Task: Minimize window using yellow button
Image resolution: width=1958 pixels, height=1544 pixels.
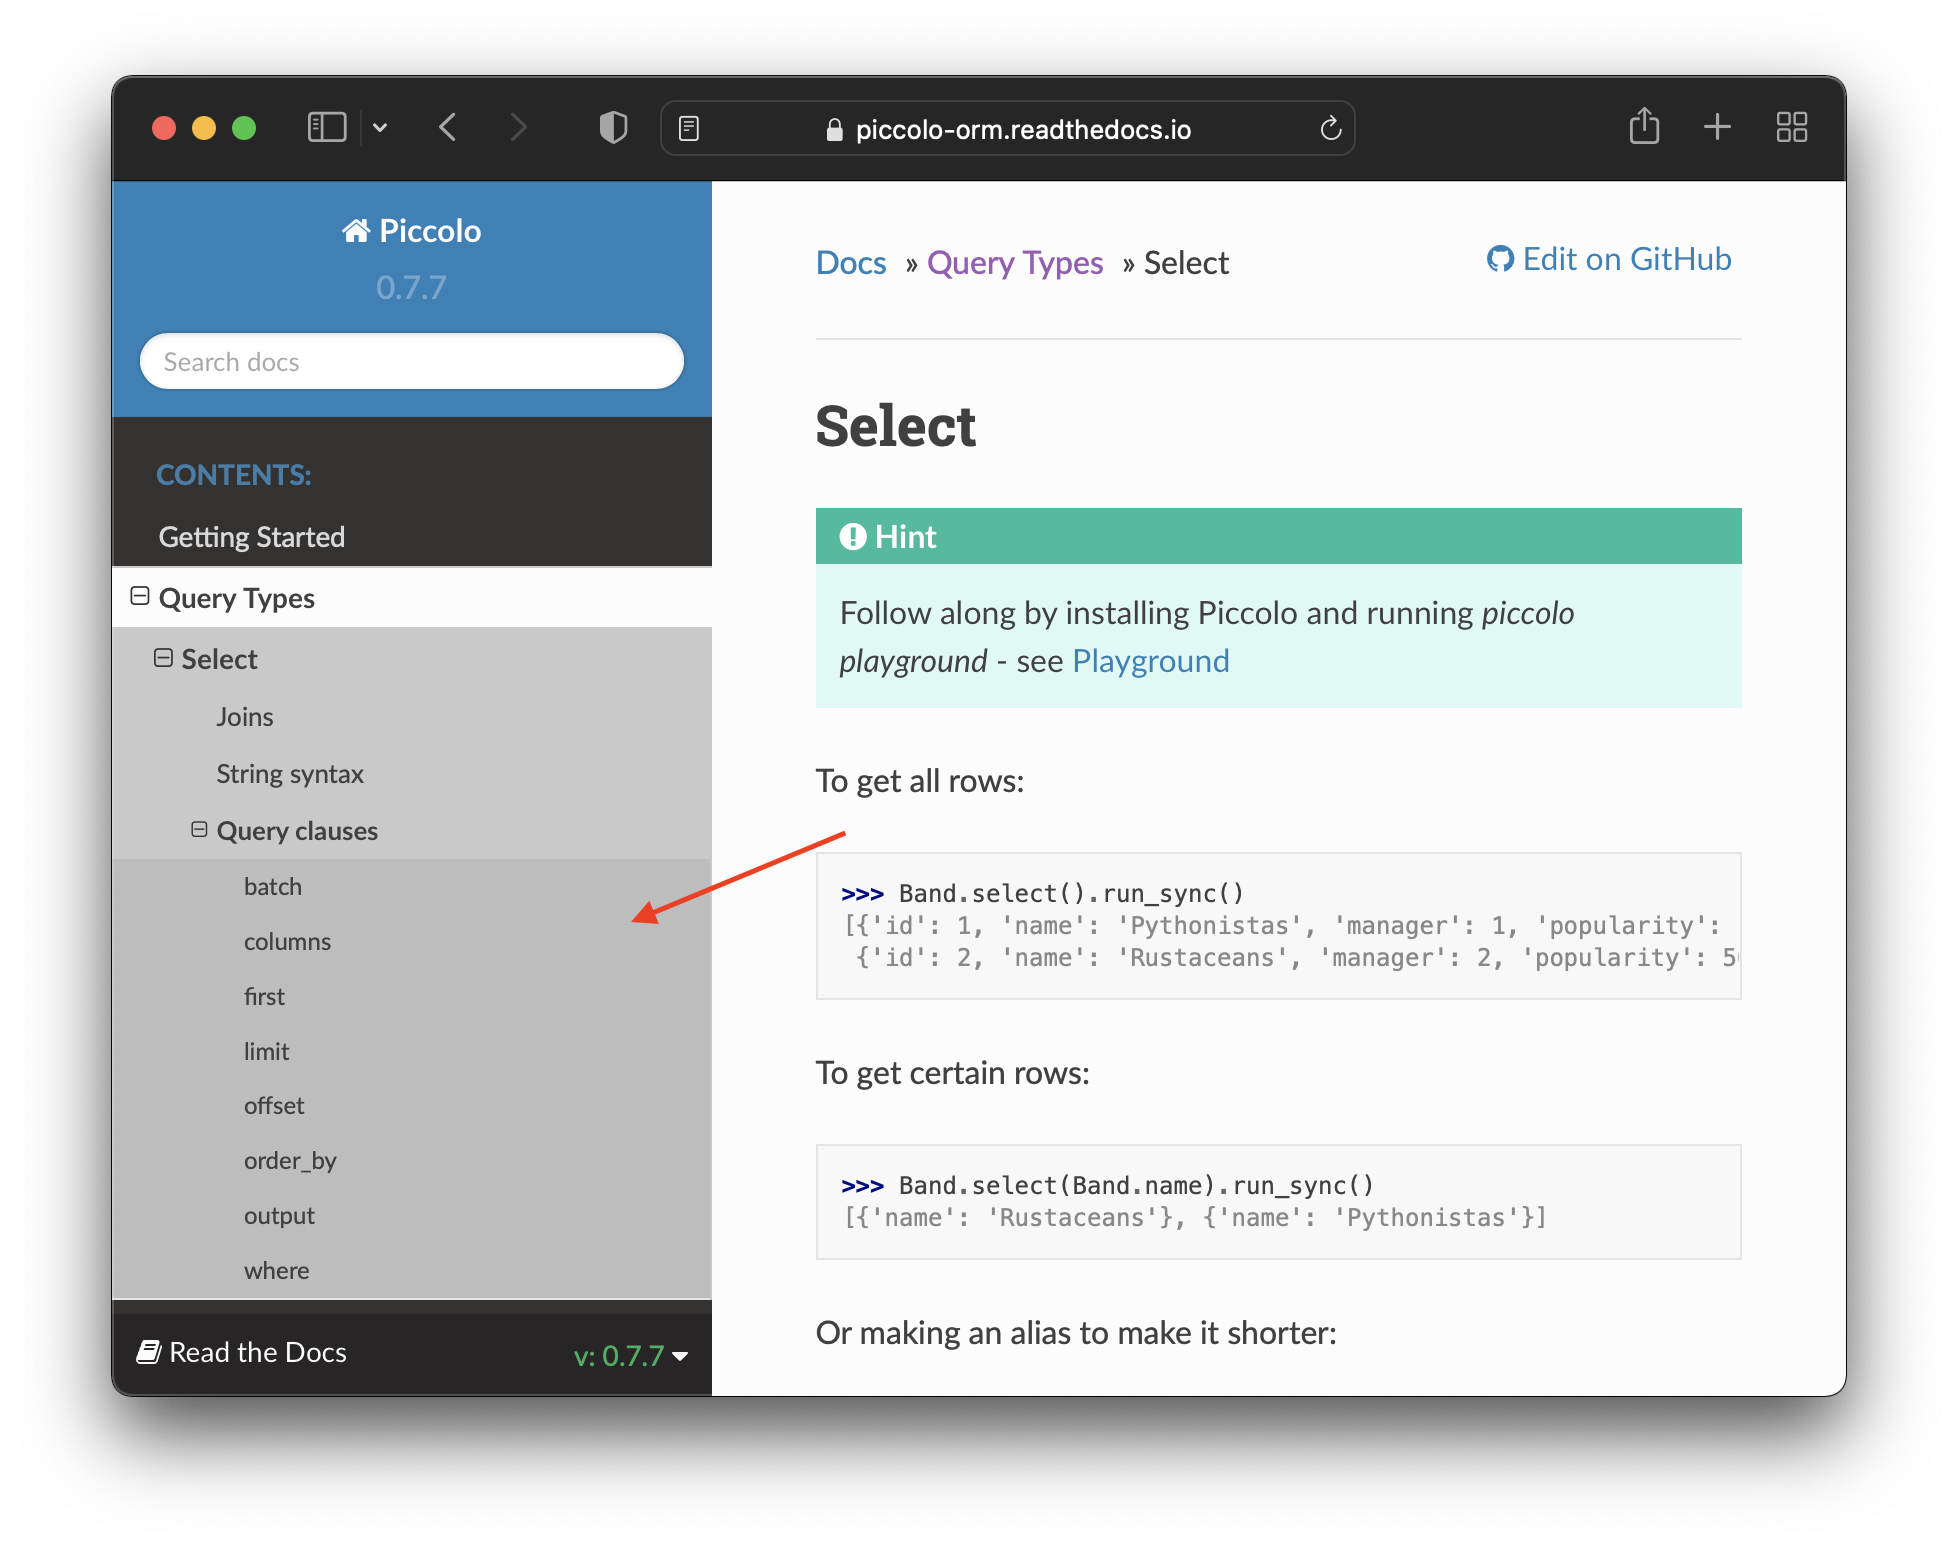Action: 204,128
